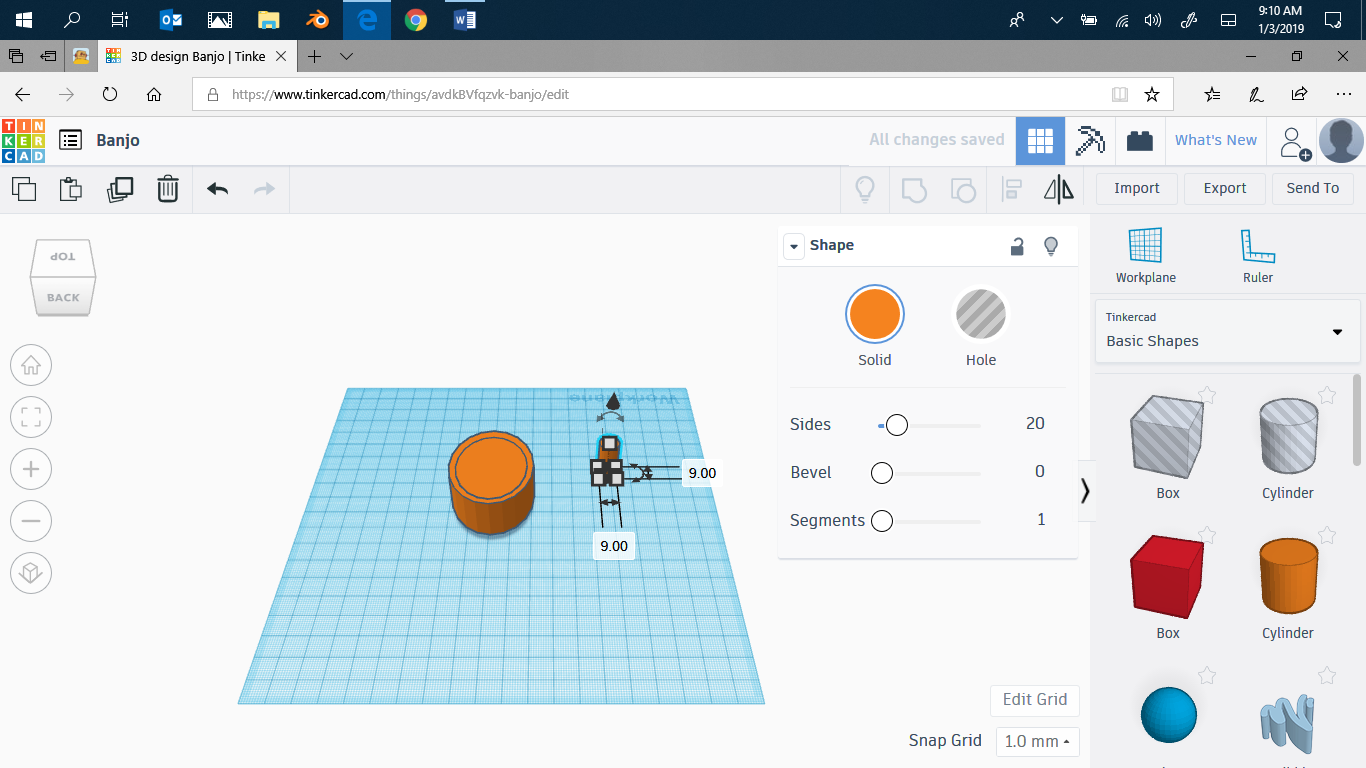Switch to 3D design grid view icon
This screenshot has height=768, width=1366.
click(1040, 141)
